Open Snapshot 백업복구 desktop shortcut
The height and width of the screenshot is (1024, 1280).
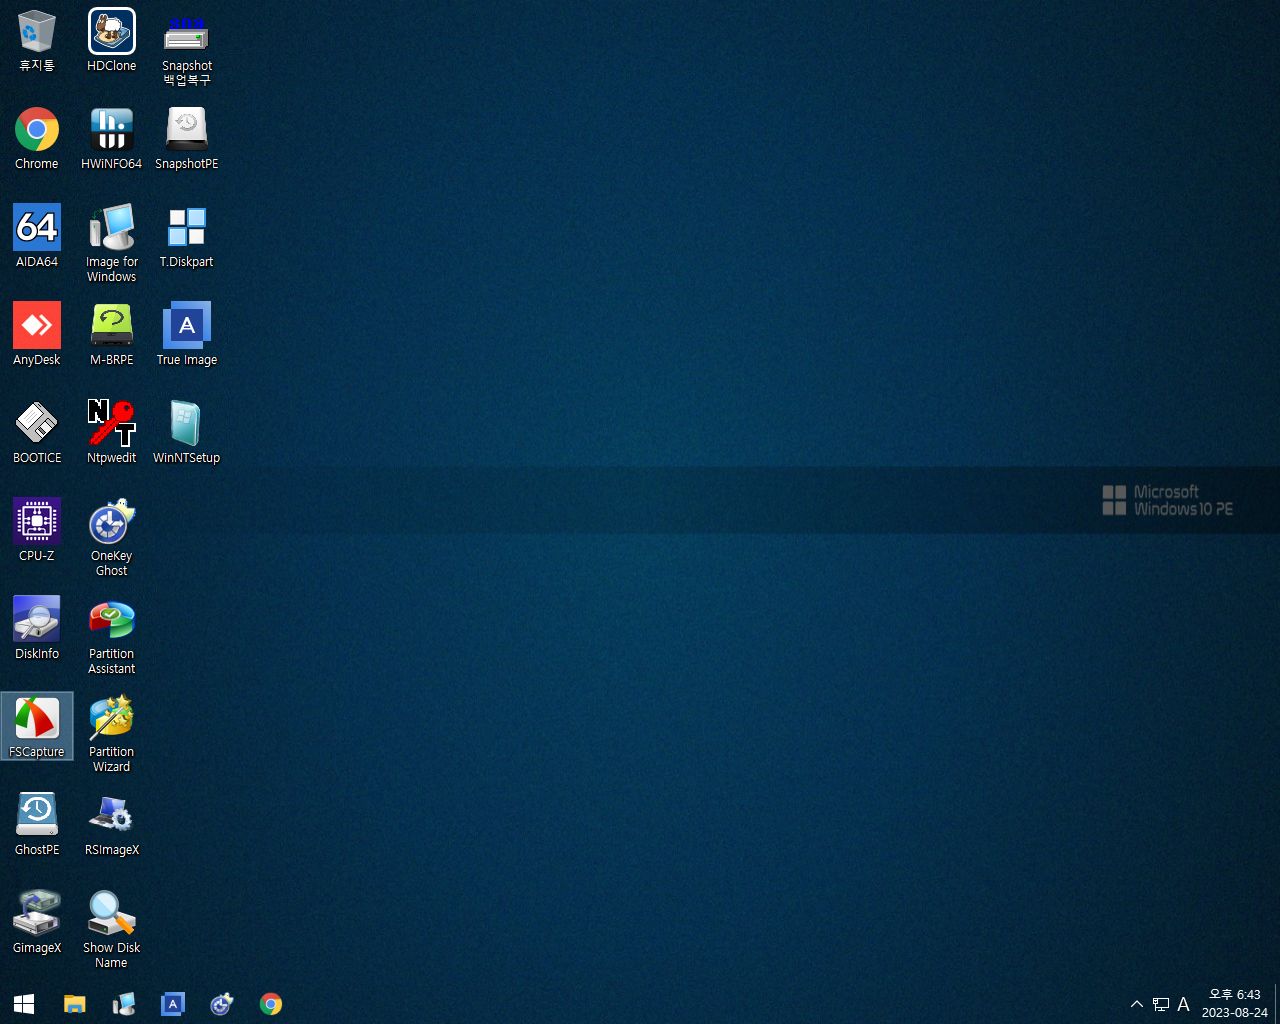coord(187,48)
